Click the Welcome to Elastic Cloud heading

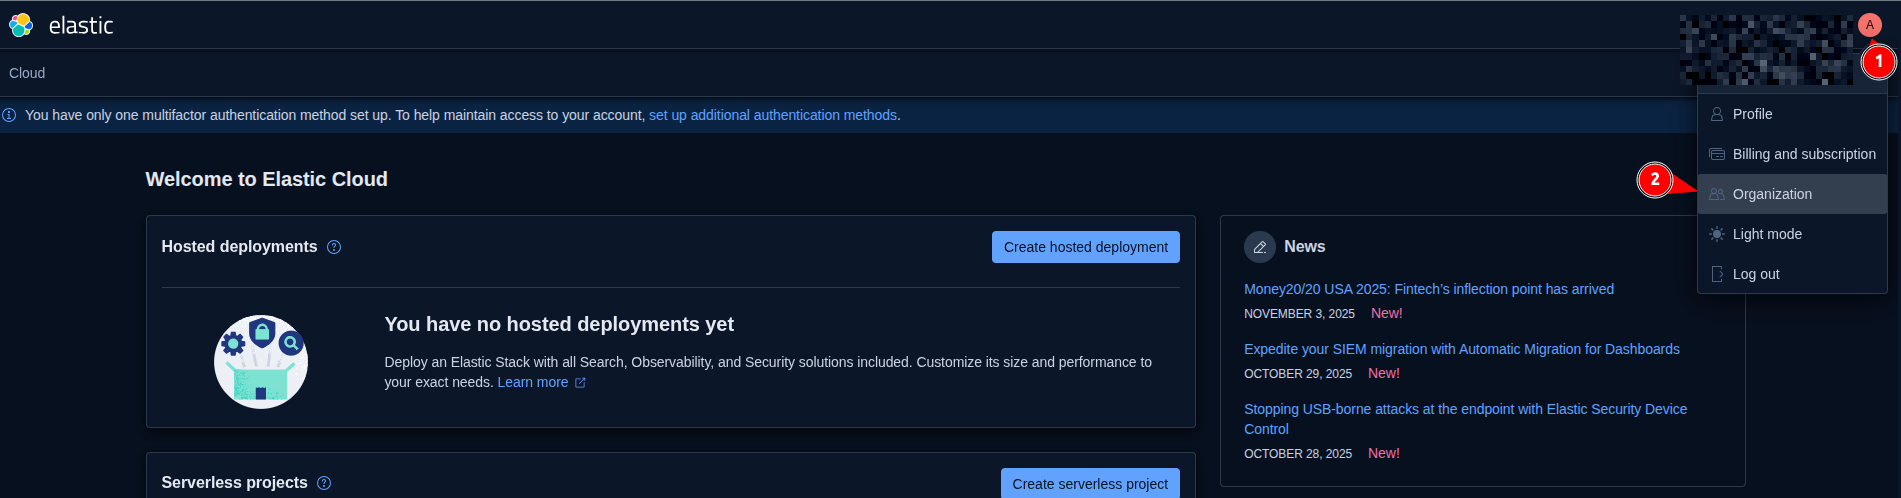pyautogui.click(x=267, y=179)
